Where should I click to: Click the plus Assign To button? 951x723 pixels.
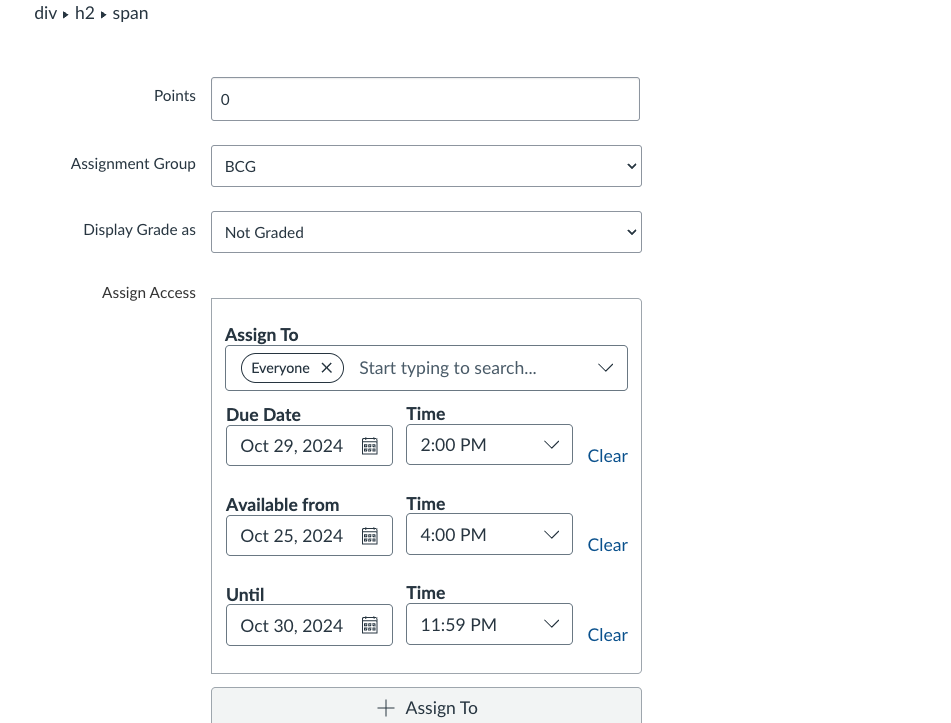coord(426,707)
